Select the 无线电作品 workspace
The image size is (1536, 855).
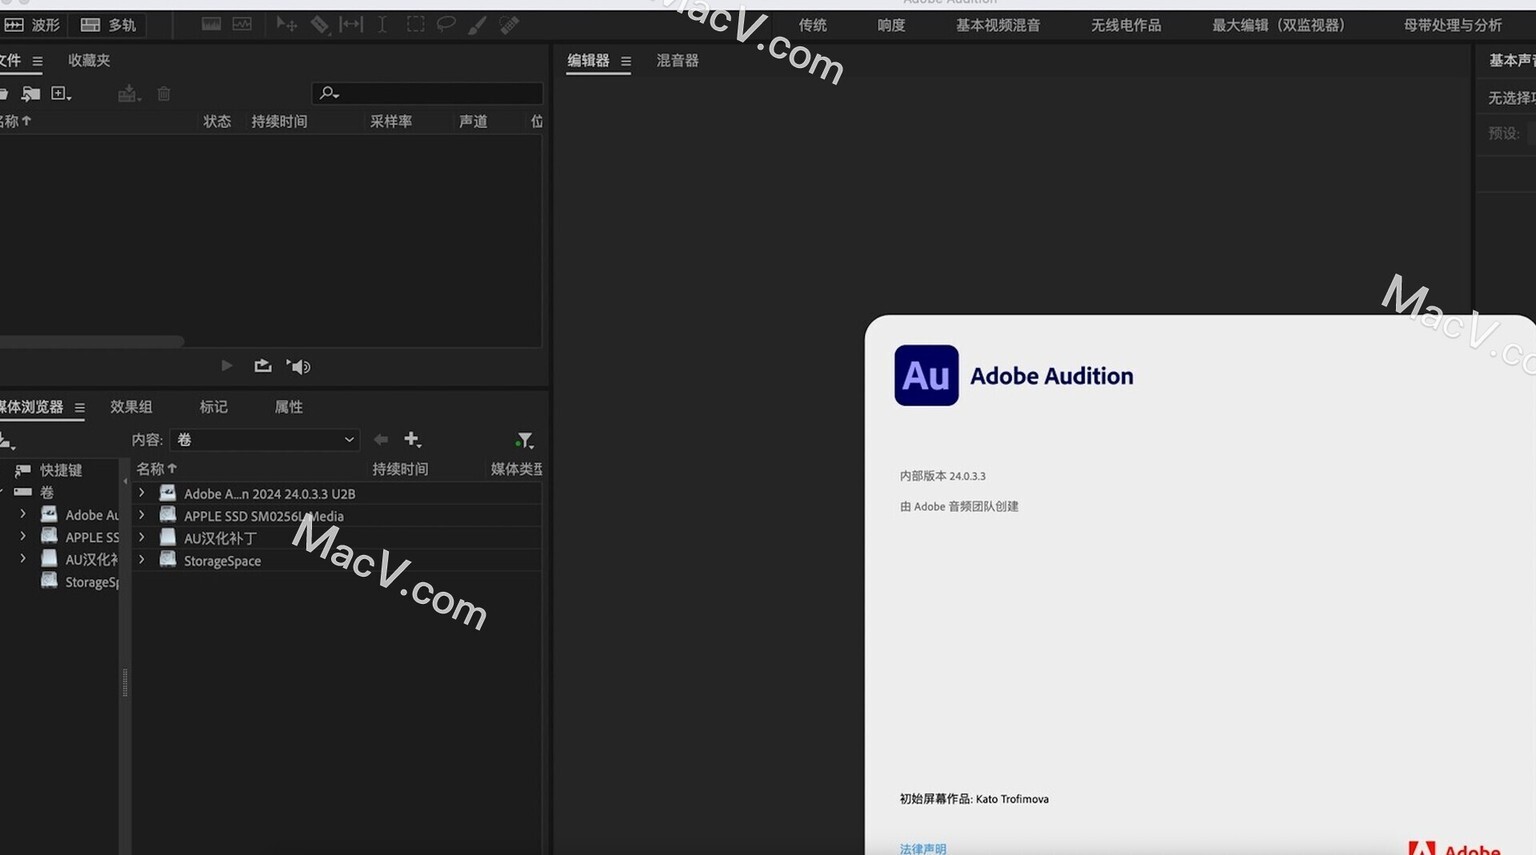coord(1126,25)
